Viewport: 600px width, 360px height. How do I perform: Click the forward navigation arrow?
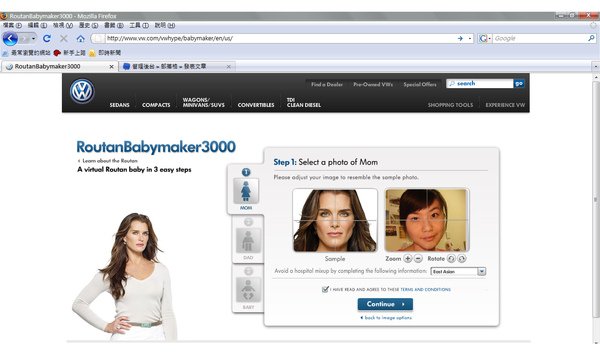24,39
